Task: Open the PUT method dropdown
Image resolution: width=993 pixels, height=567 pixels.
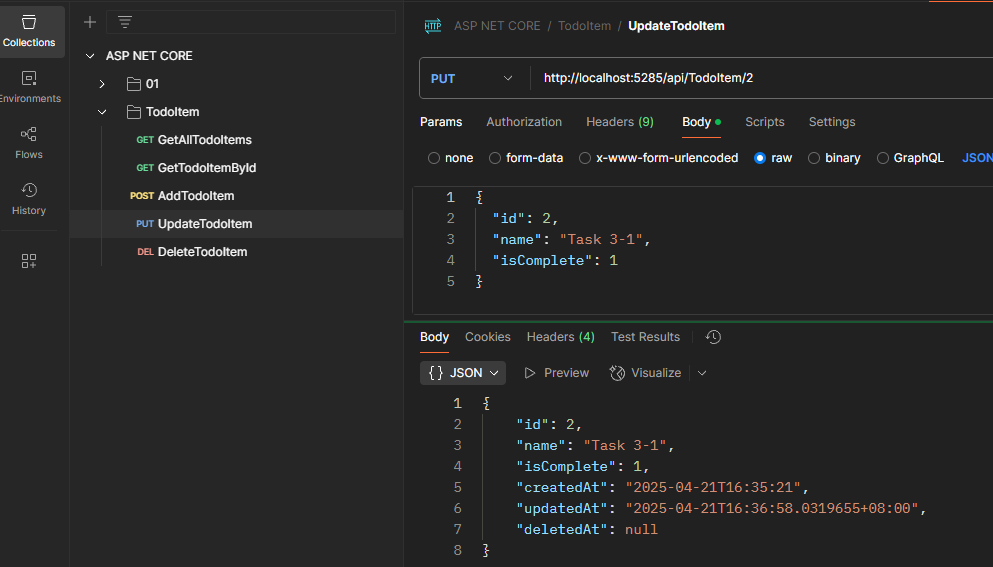Action: (470, 78)
